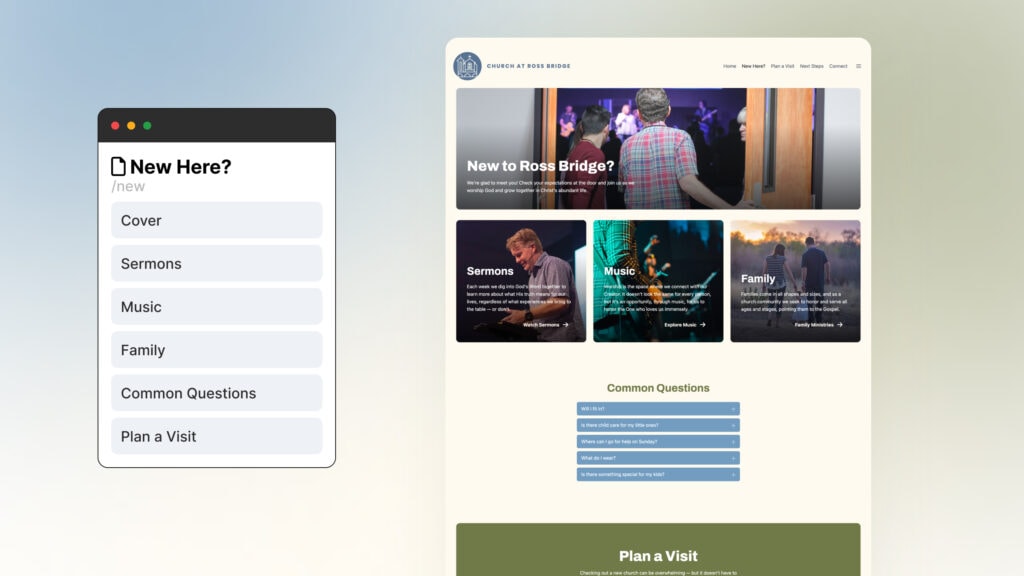Click the red close window dot
Image resolution: width=1024 pixels, height=576 pixels.
(x=115, y=125)
